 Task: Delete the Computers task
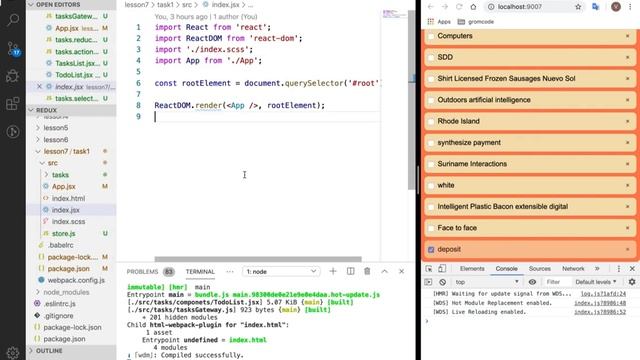coord(627,36)
